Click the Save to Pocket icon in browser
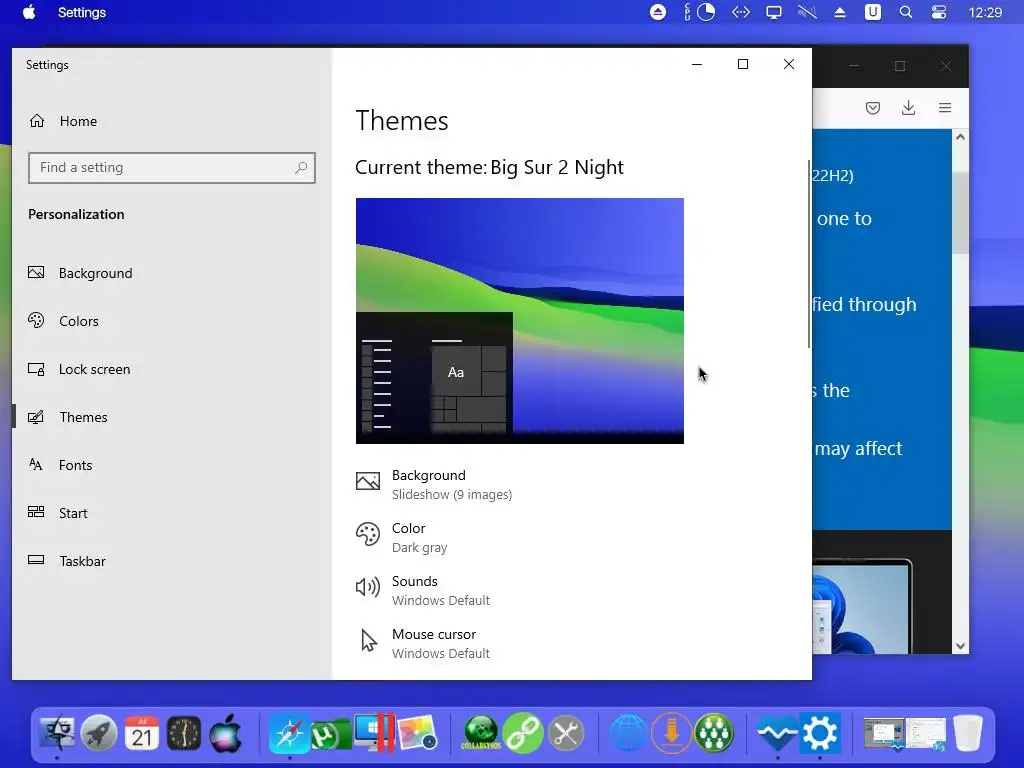The image size is (1024, 768). click(872, 108)
